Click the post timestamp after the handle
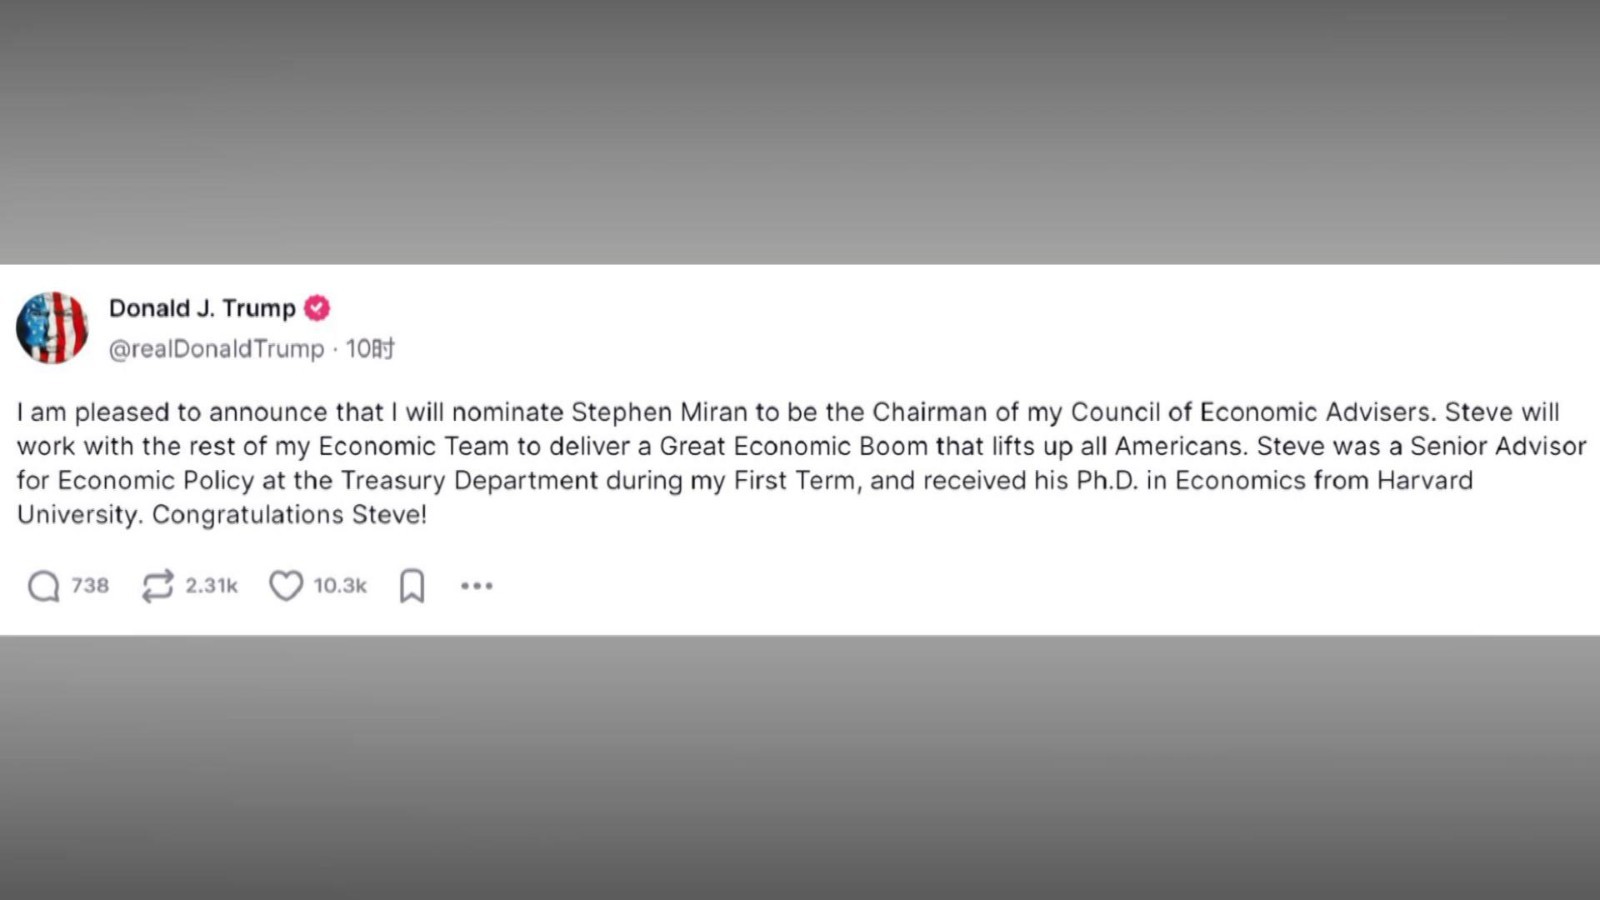 [370, 349]
